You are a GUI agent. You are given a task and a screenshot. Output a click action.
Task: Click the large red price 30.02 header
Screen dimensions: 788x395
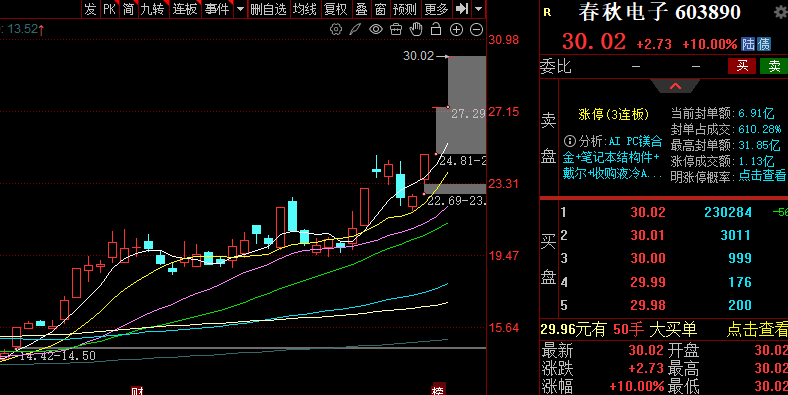click(594, 41)
